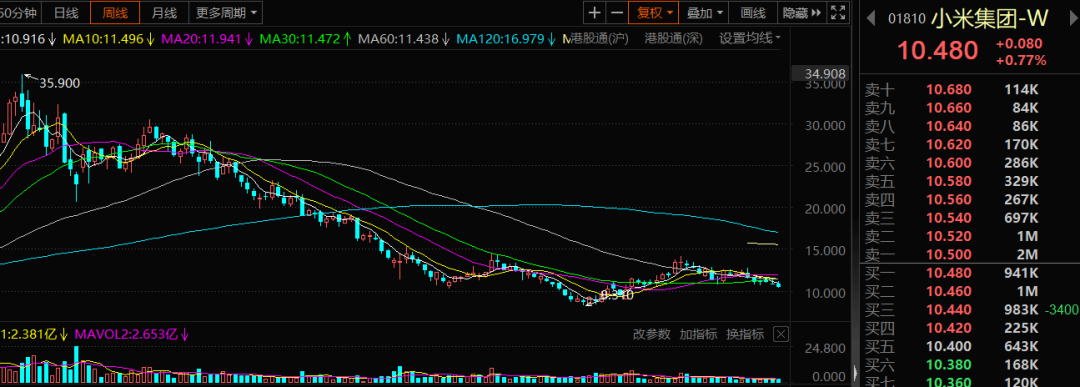Zoom out chart with minus icon
Screen dimensions: 1080x387
tap(616, 12)
